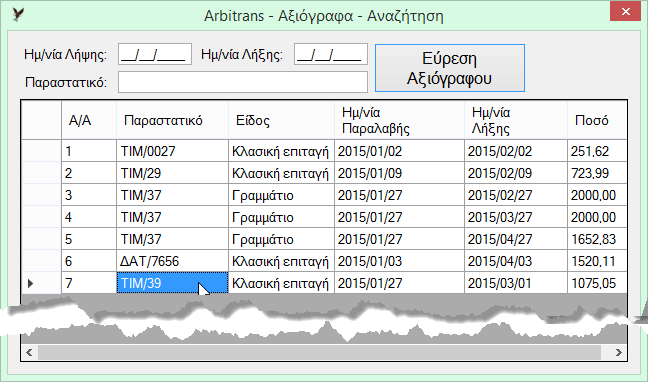Click Γραμμάτιο in row 4
Image resolution: width=648 pixels, height=382 pixels.
(x=281, y=217)
